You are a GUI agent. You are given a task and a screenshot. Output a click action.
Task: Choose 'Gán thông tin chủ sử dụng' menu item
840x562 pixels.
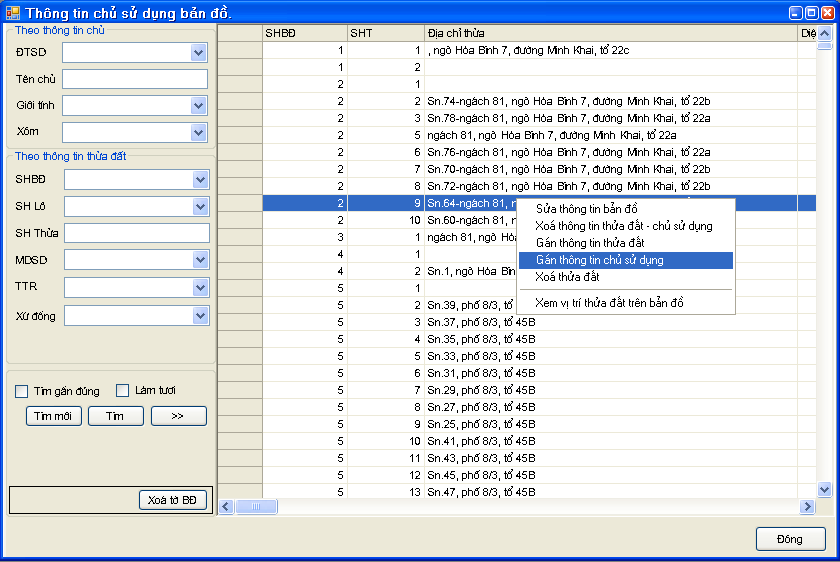[x=599, y=260]
